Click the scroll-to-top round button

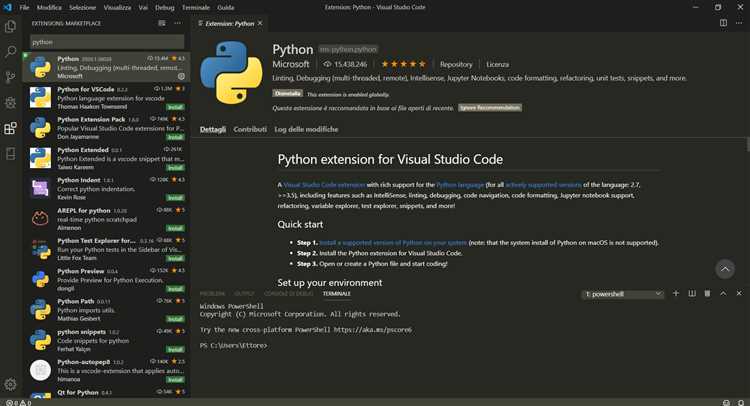click(725, 269)
